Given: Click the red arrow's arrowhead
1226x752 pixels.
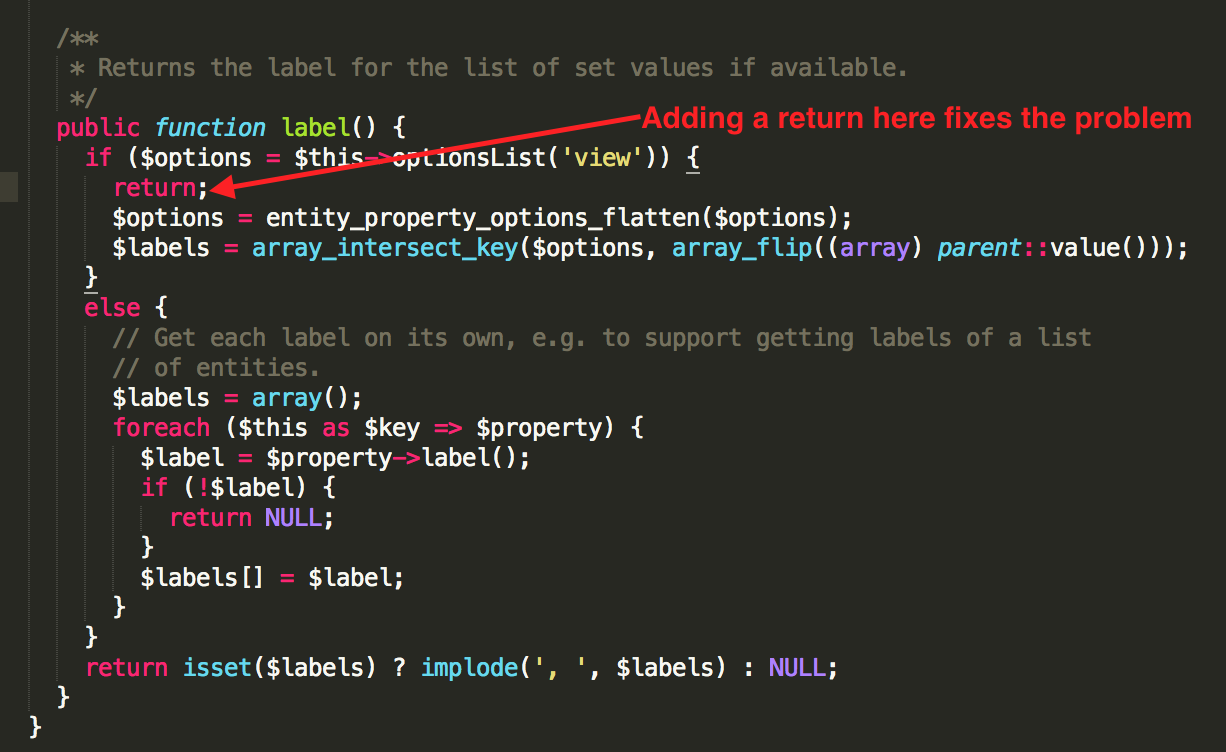Looking at the screenshot, I should tap(221, 187).
